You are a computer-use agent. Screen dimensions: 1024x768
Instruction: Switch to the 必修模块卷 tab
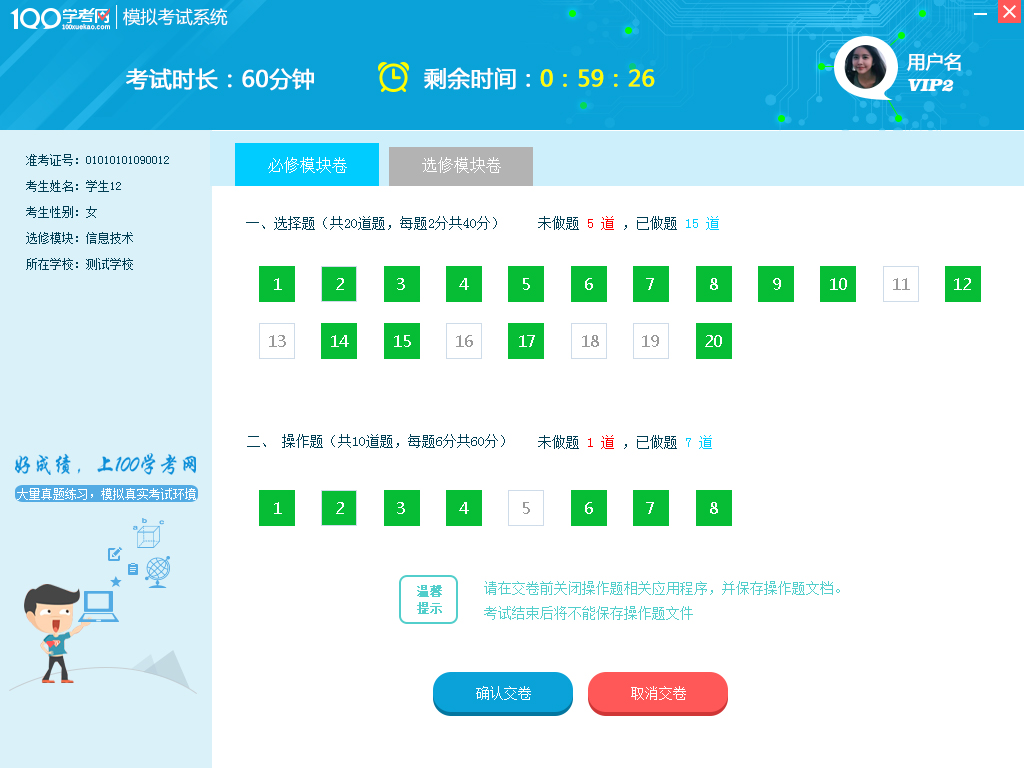tap(307, 165)
